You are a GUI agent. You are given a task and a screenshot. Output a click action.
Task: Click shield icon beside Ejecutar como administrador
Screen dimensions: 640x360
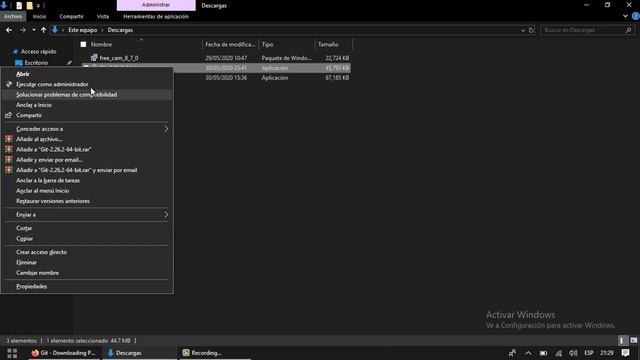point(9,84)
